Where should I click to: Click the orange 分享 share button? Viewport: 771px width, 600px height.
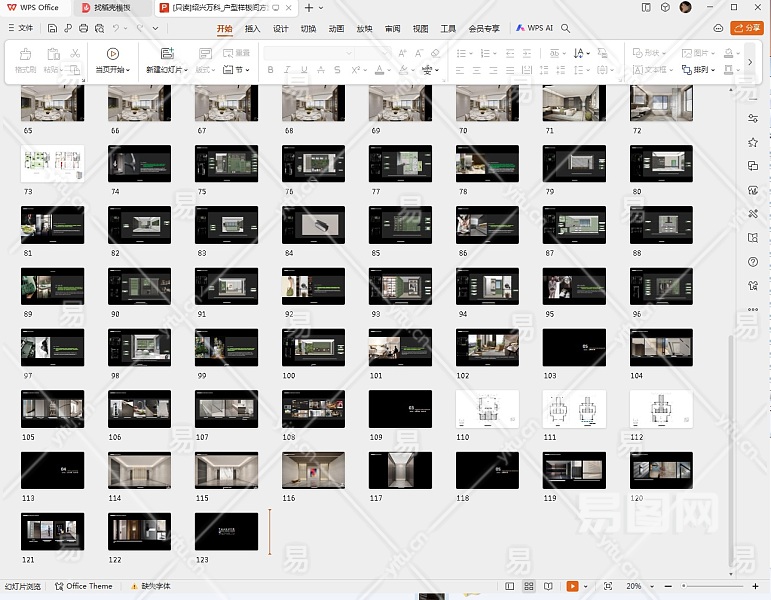pyautogui.click(x=746, y=28)
